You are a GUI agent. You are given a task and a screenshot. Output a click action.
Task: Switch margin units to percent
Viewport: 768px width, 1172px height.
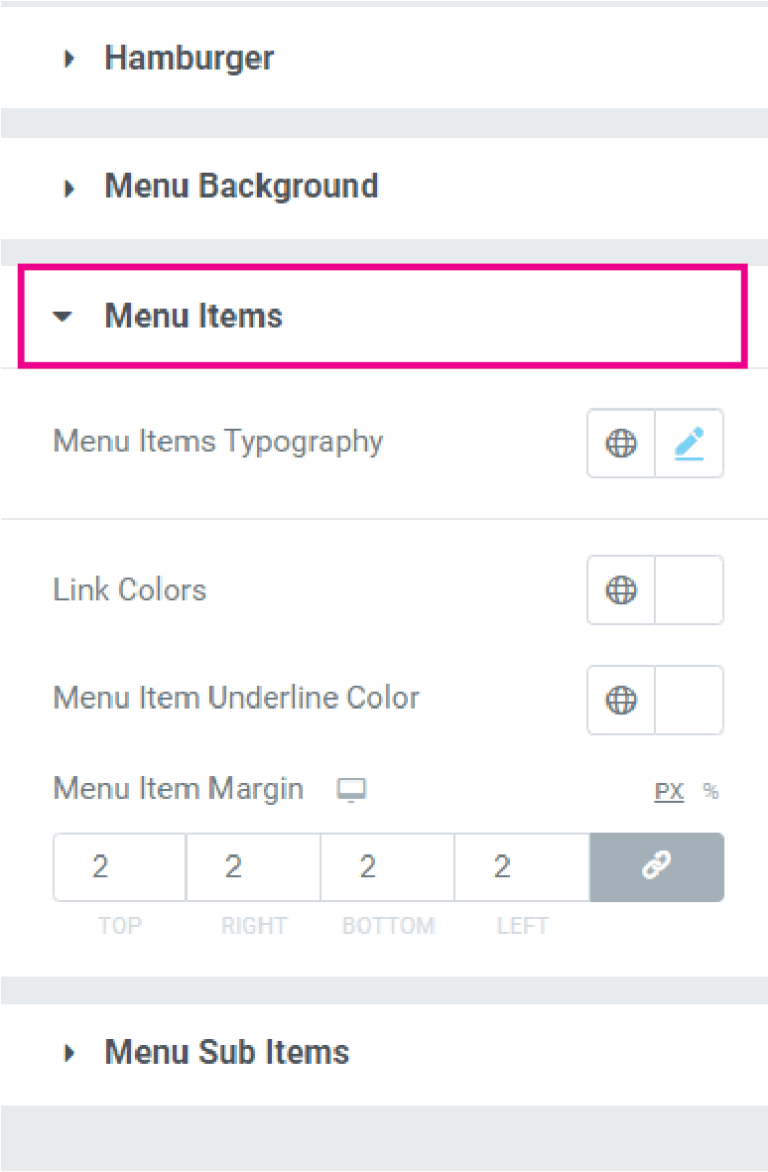pos(710,790)
